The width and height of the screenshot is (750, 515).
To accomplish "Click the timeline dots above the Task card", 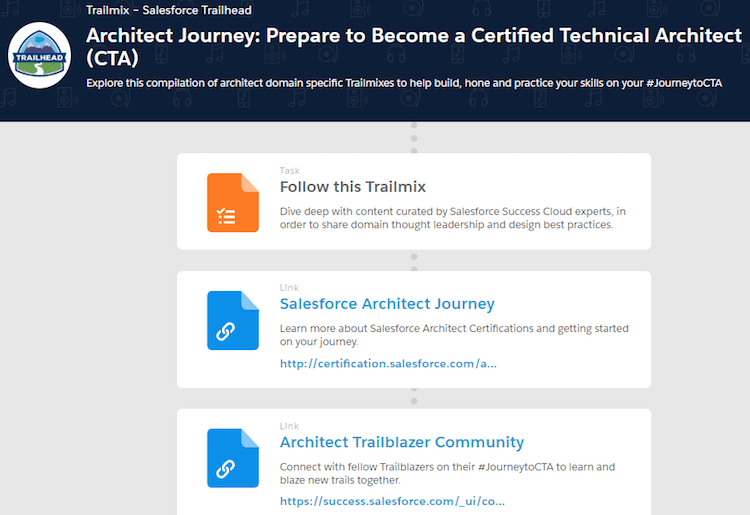I will 414,137.
